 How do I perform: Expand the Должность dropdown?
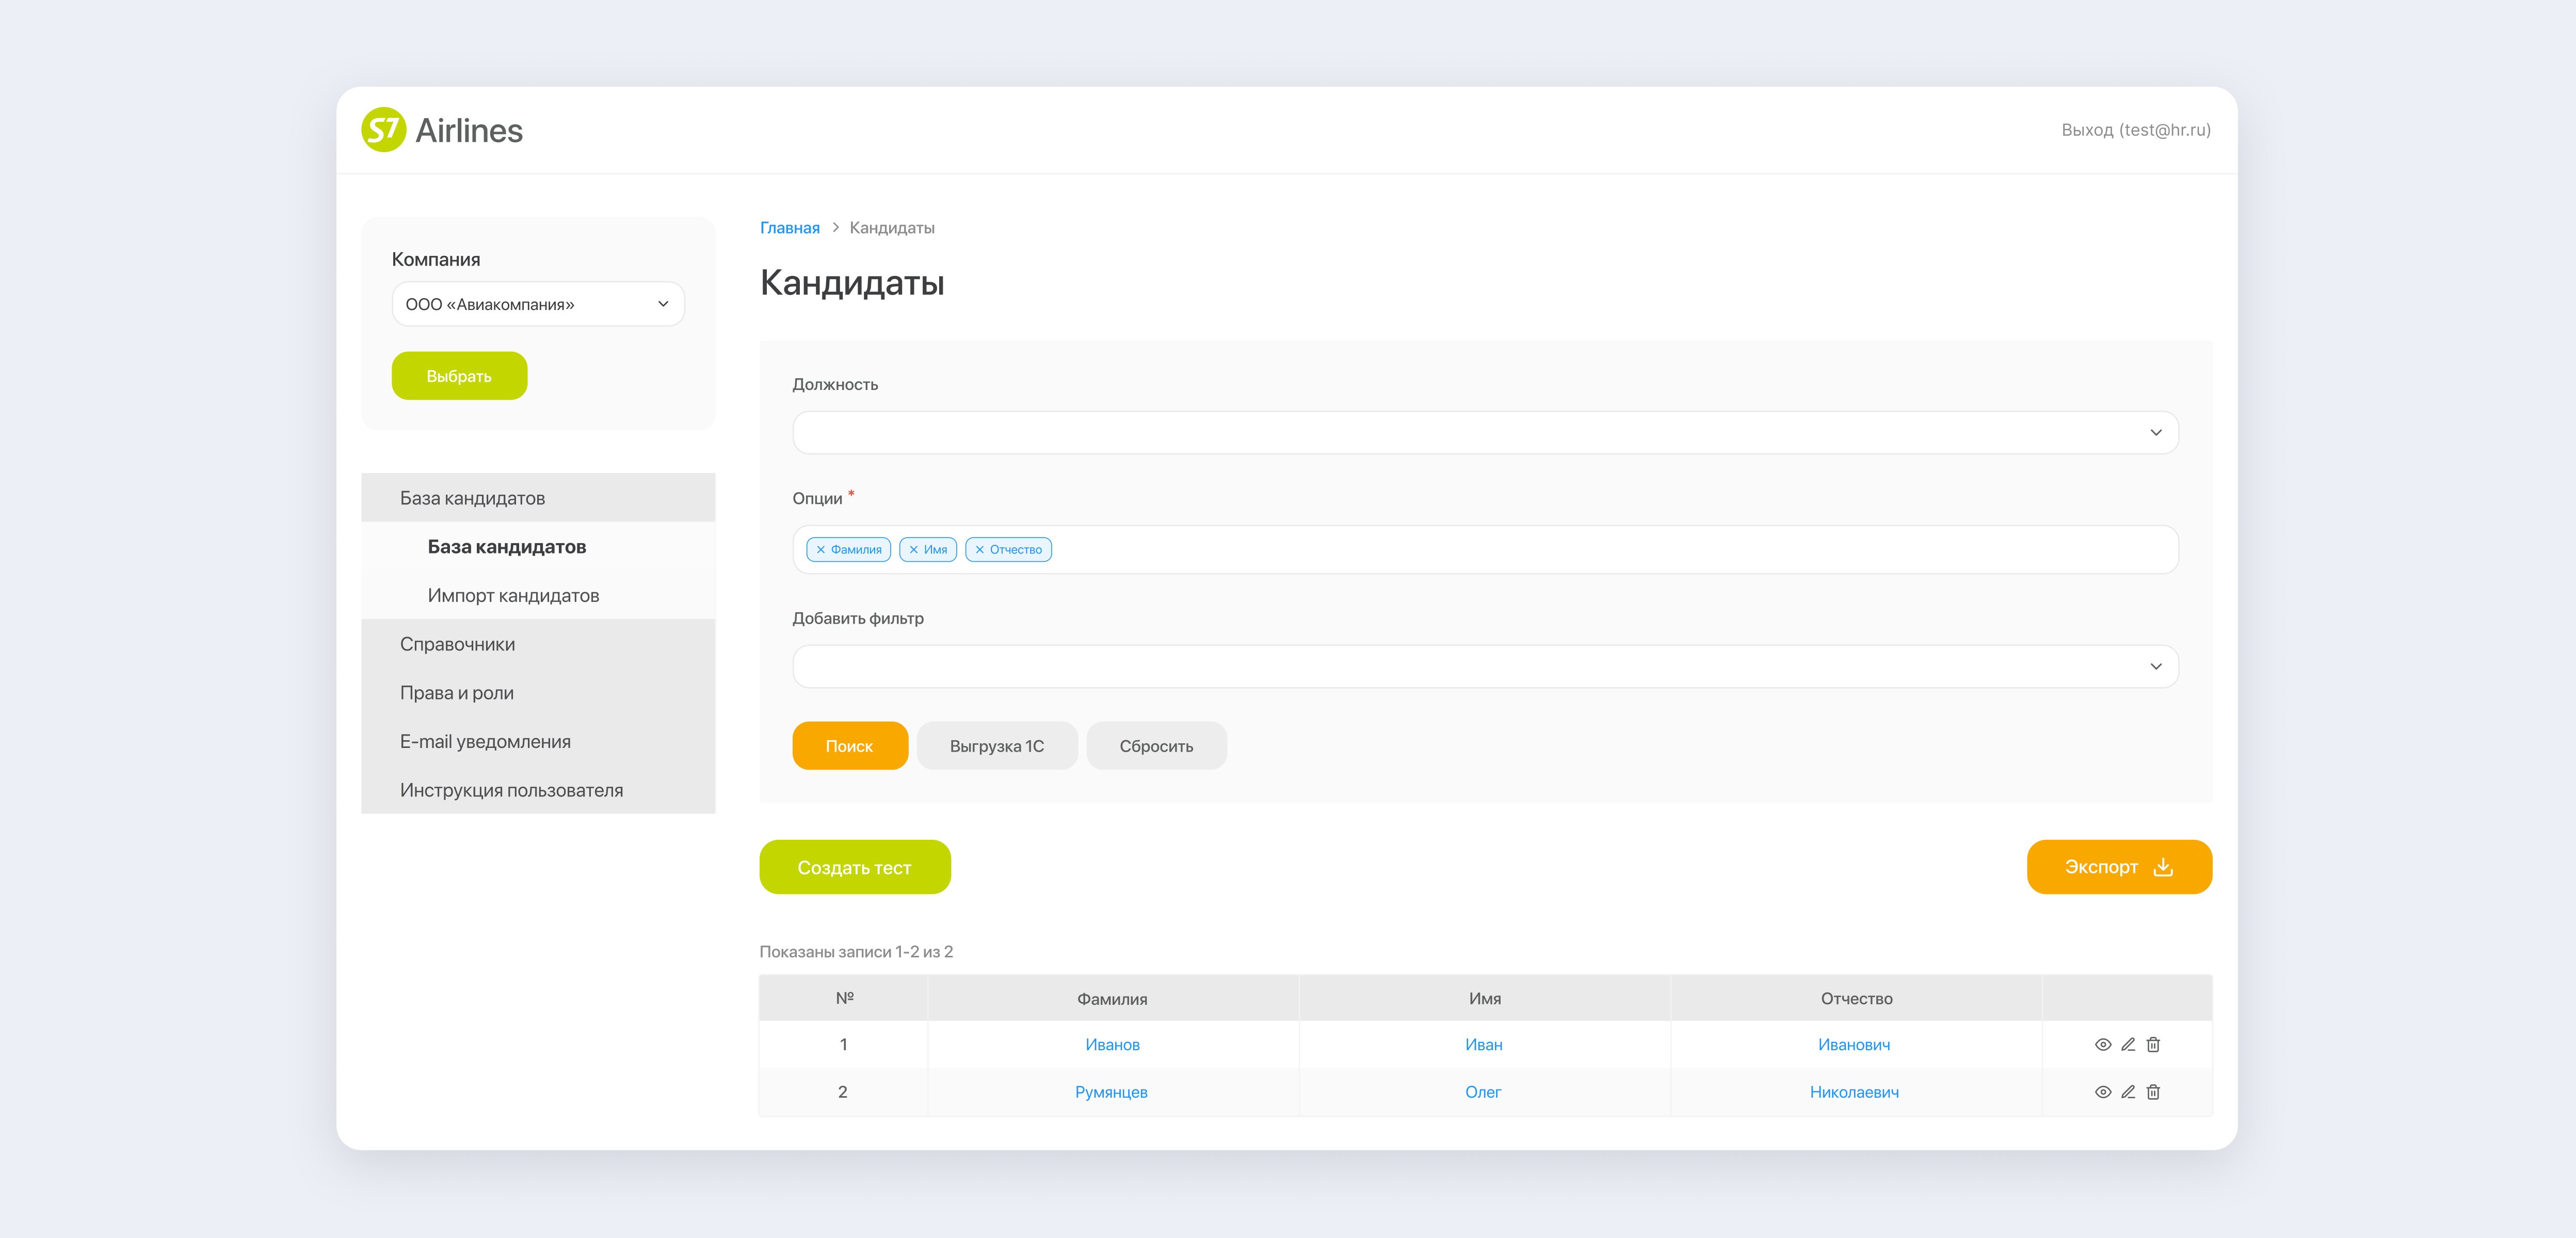(x=1485, y=432)
